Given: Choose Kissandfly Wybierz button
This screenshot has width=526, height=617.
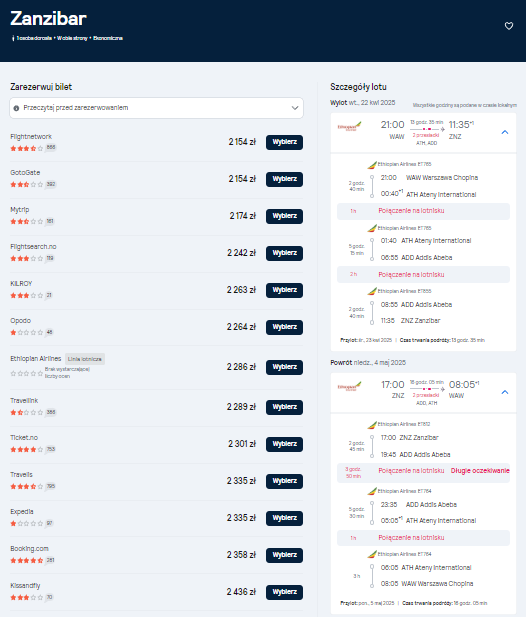Looking at the screenshot, I should tap(284, 592).
